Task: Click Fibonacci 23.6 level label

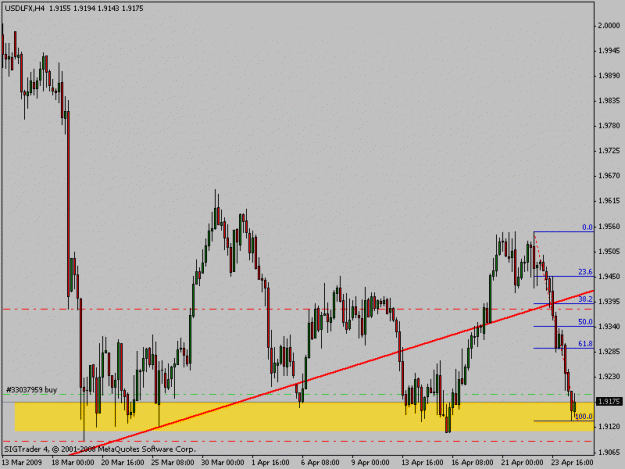Action: point(586,272)
